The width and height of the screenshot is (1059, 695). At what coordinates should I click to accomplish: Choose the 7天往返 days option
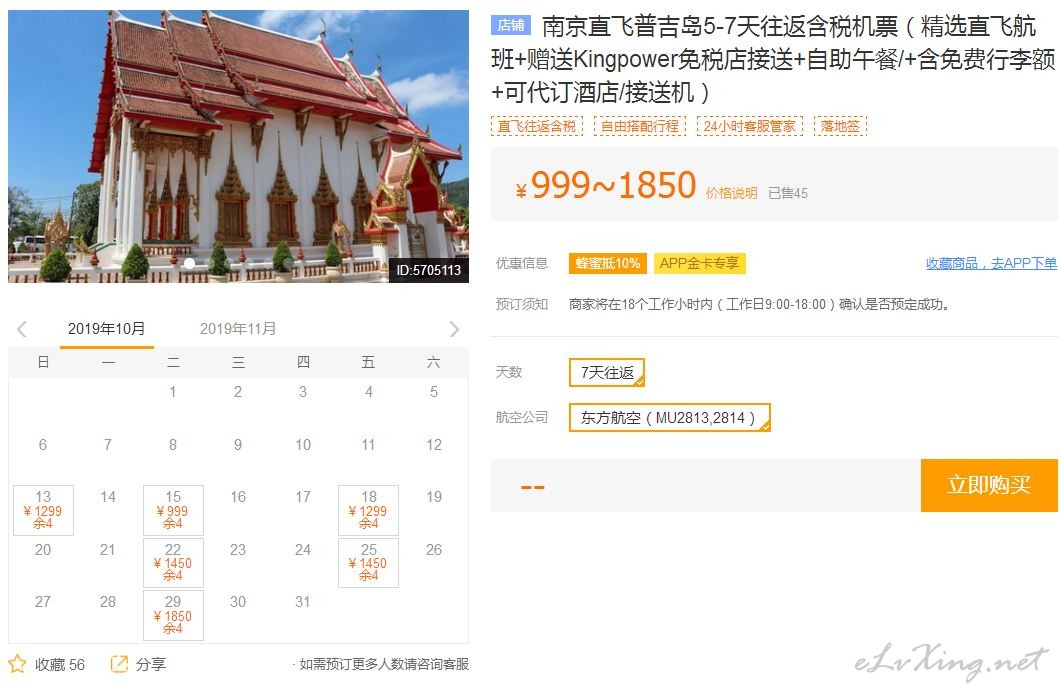606,372
